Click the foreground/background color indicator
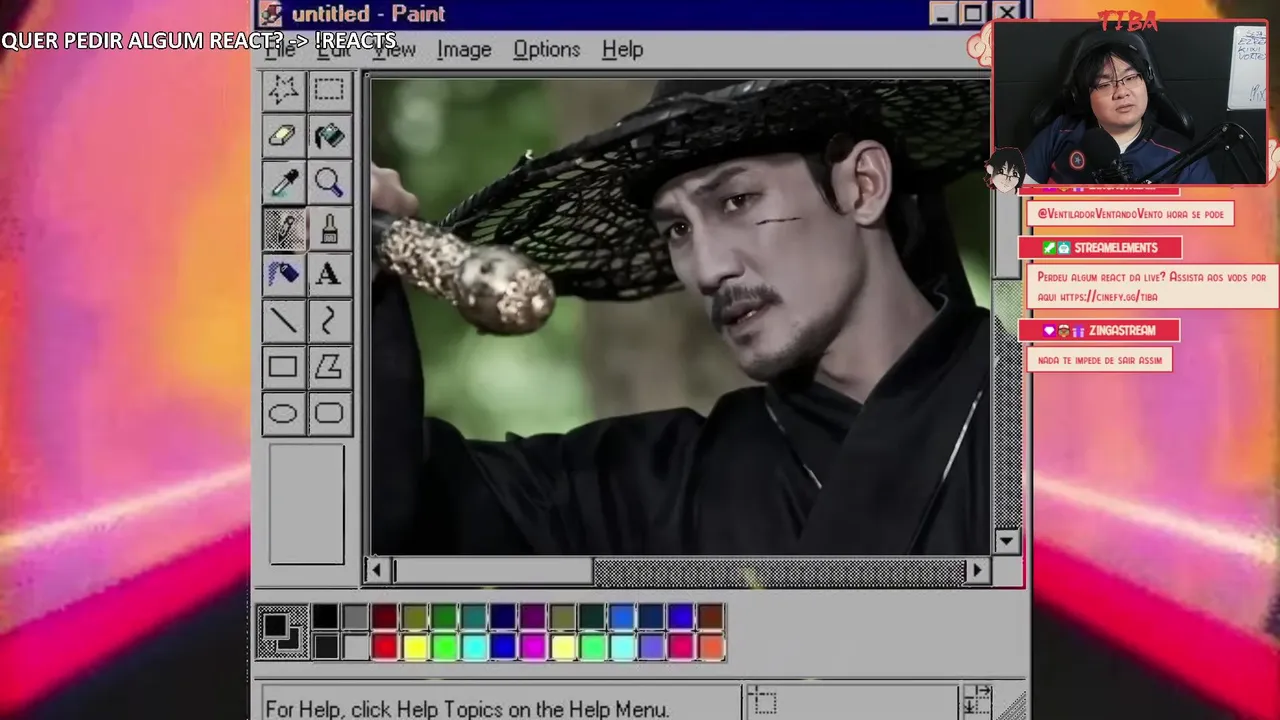Image resolution: width=1280 pixels, height=720 pixels. pyautogui.click(x=282, y=633)
